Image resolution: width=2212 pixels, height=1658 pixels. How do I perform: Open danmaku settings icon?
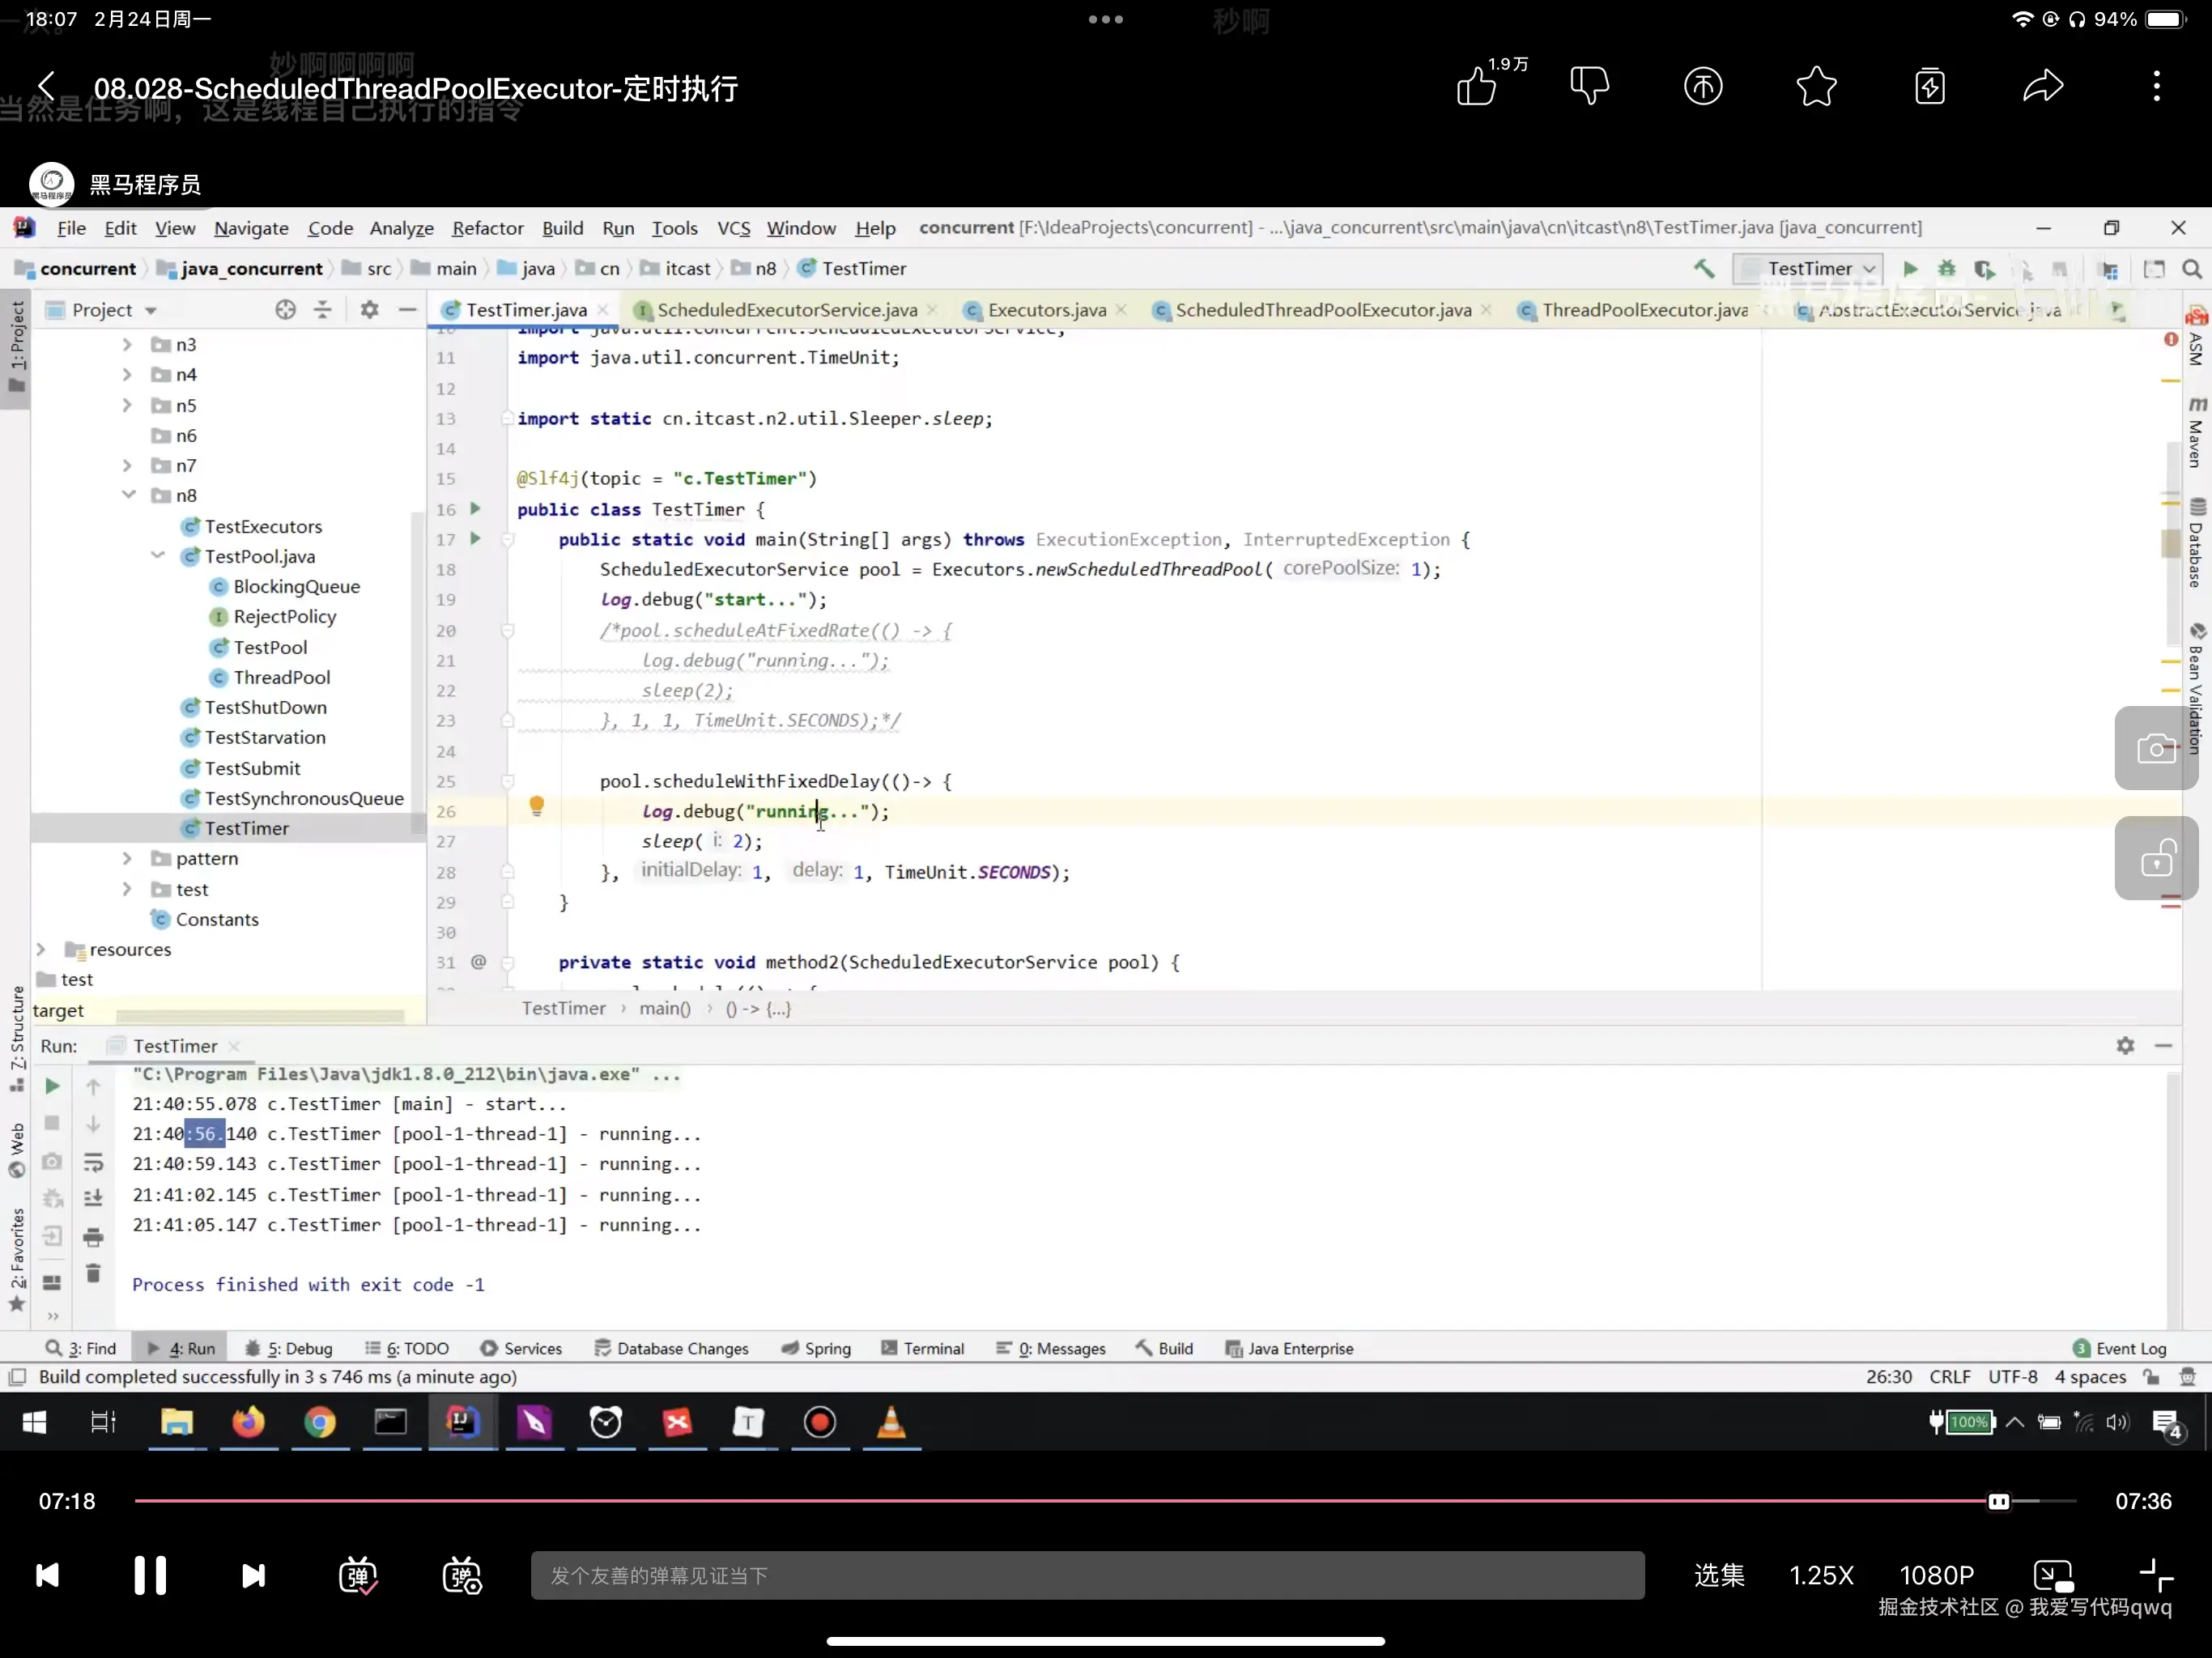pyautogui.click(x=462, y=1576)
